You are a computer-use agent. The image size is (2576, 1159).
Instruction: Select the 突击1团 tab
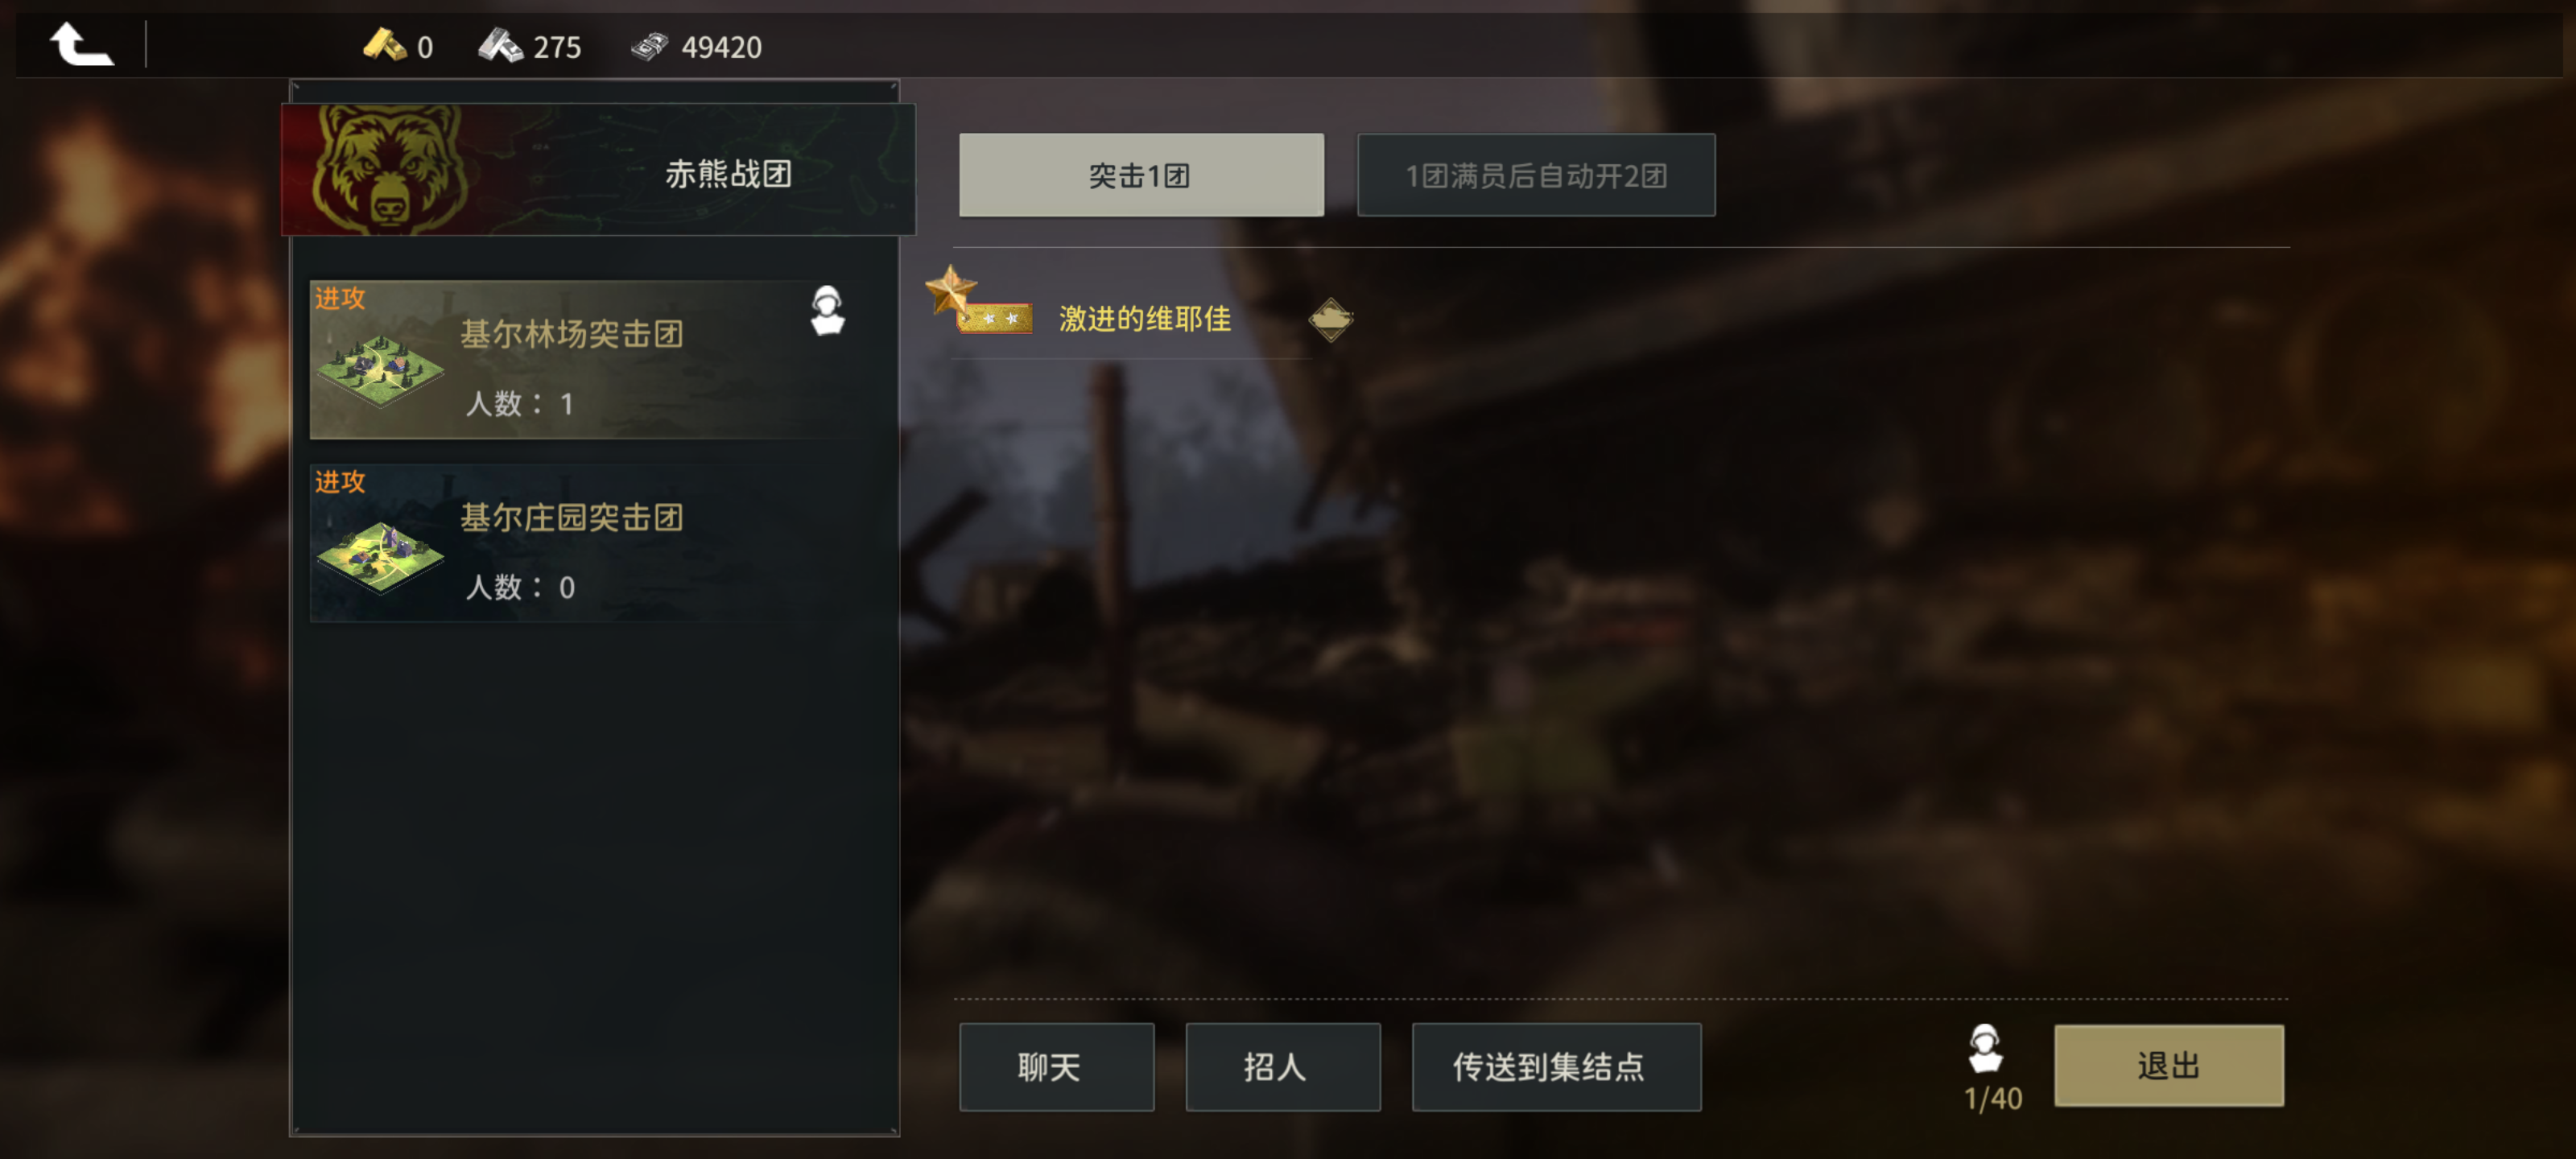tap(1141, 175)
